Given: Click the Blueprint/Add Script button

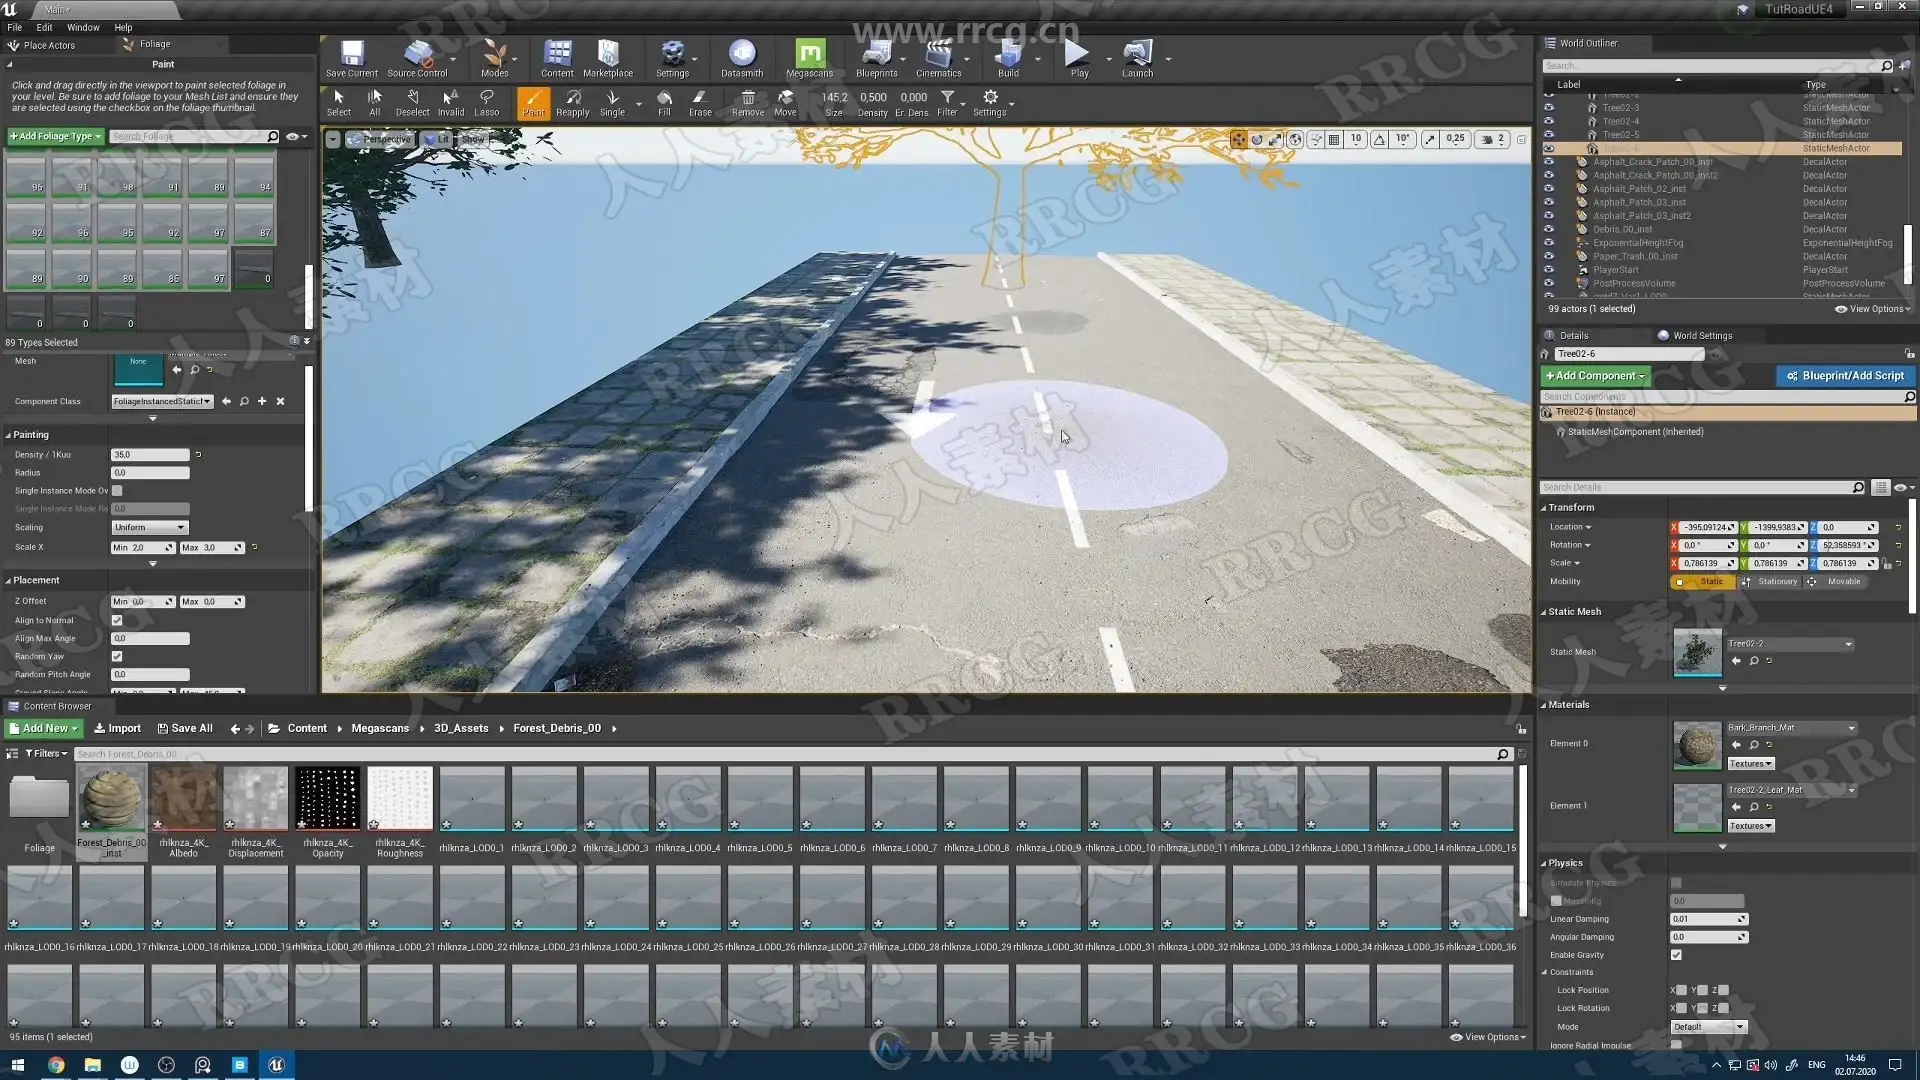Looking at the screenshot, I should [x=1845, y=376].
